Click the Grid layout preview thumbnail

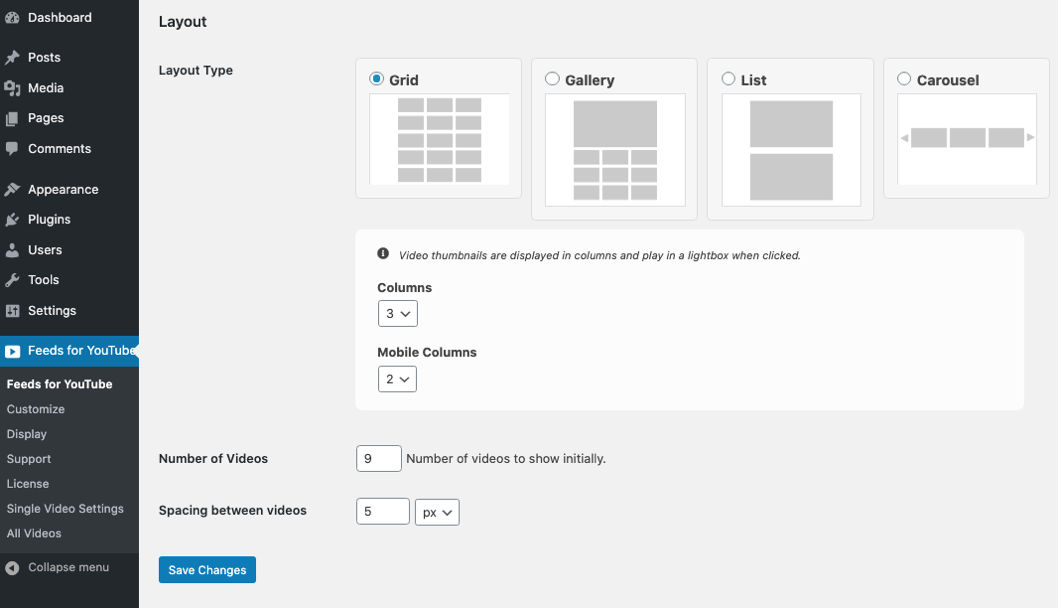point(439,139)
